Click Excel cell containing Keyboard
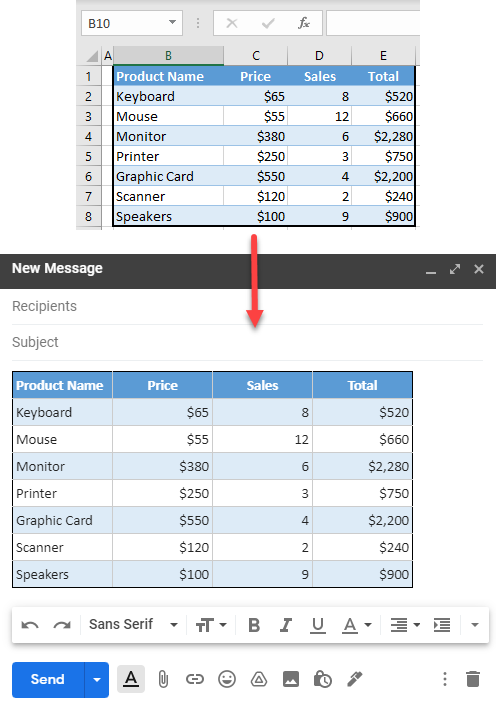496x701 pixels. click(169, 96)
